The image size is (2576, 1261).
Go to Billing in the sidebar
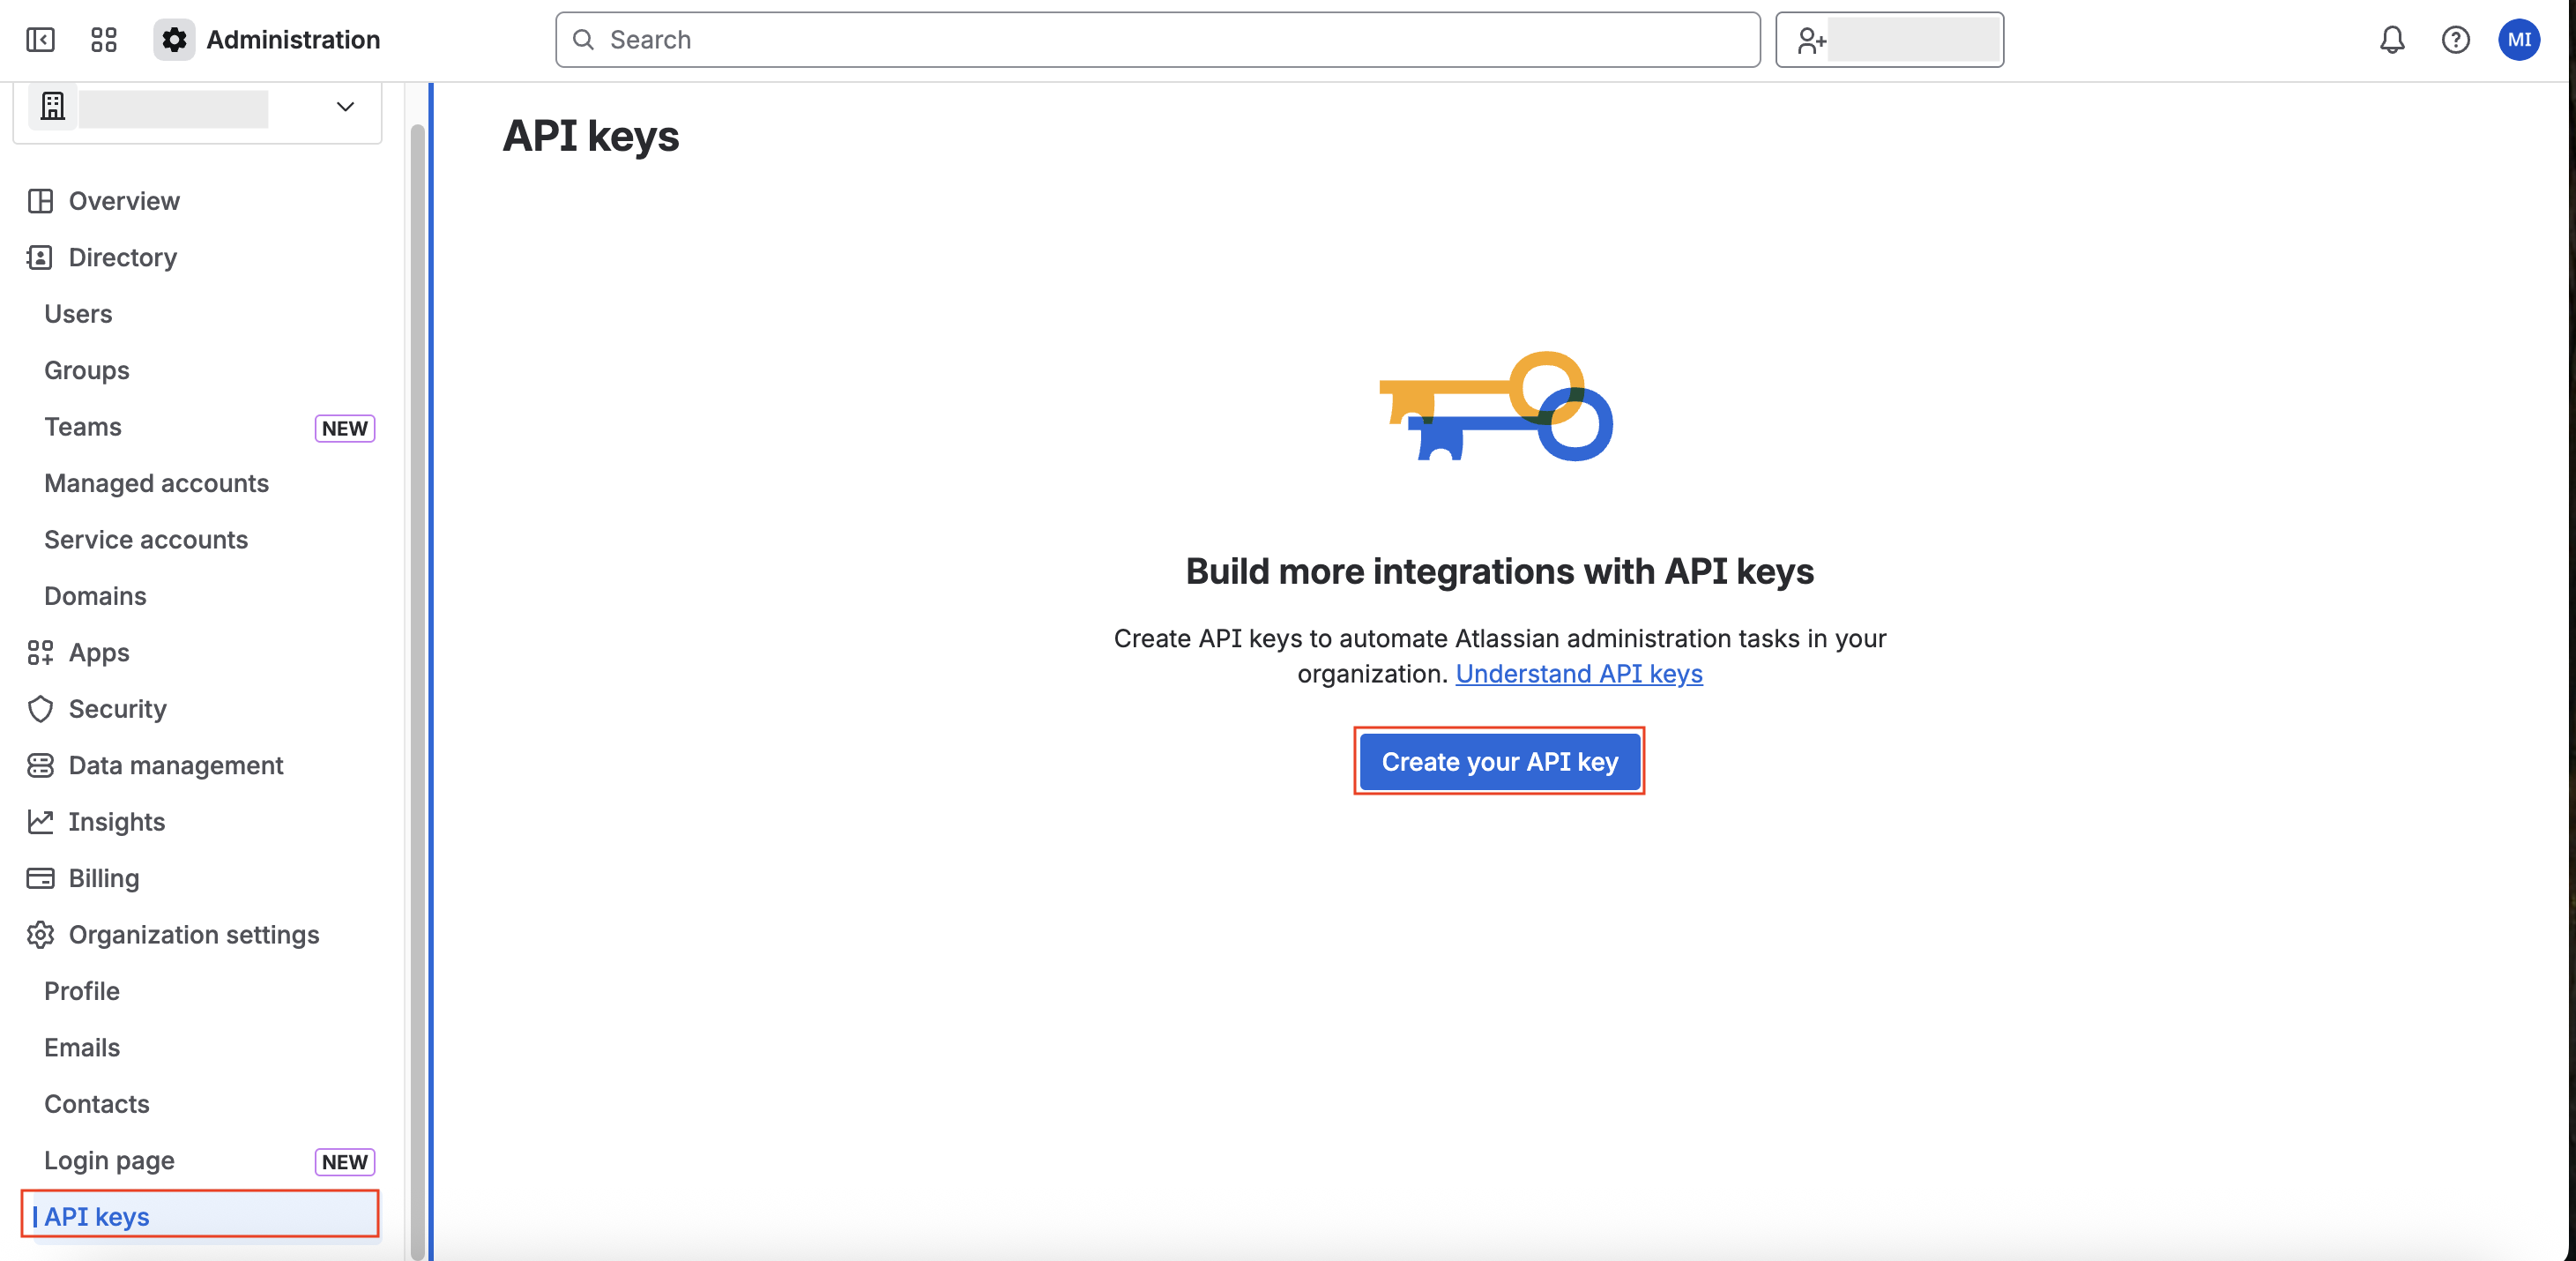click(x=103, y=878)
